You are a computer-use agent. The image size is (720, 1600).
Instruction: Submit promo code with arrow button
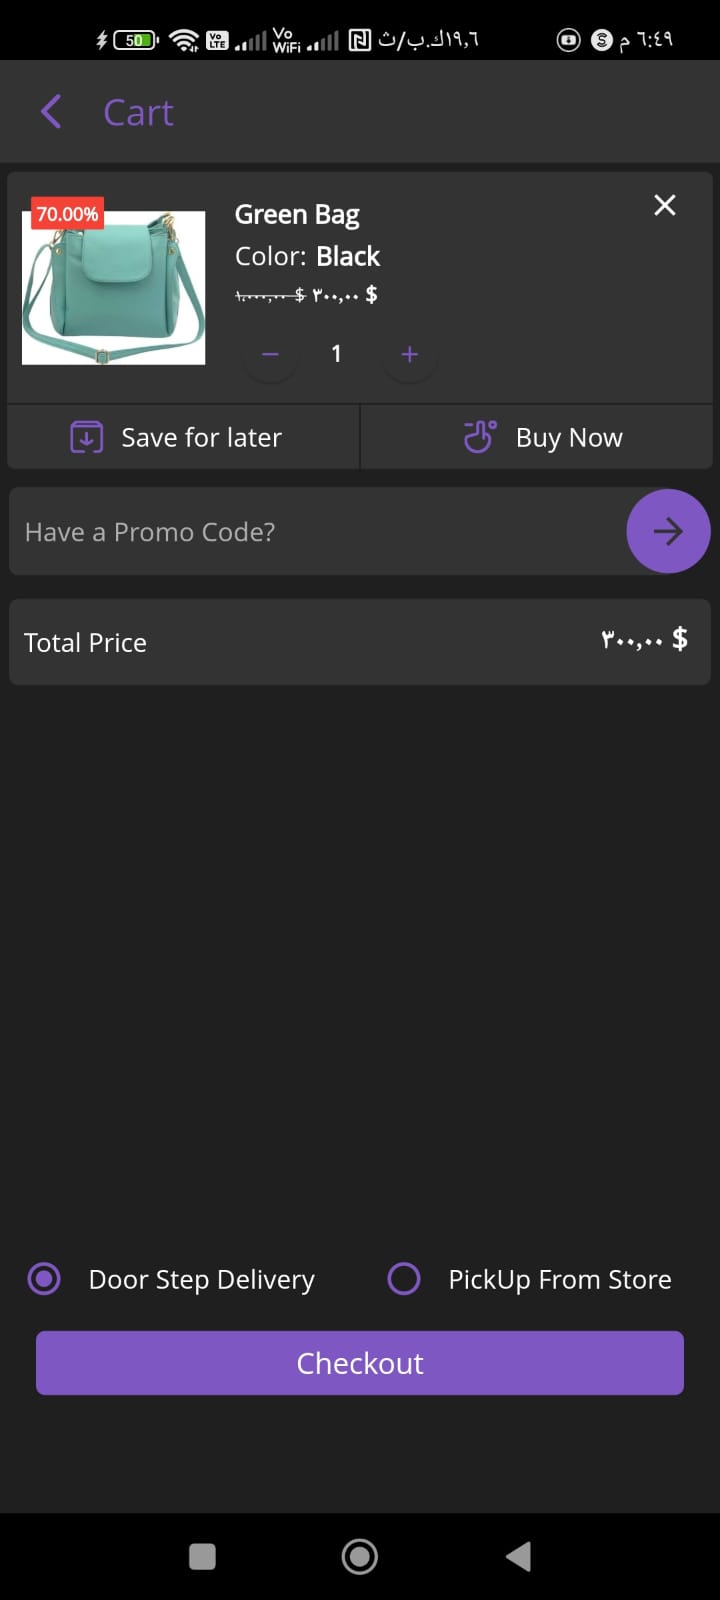coord(667,531)
